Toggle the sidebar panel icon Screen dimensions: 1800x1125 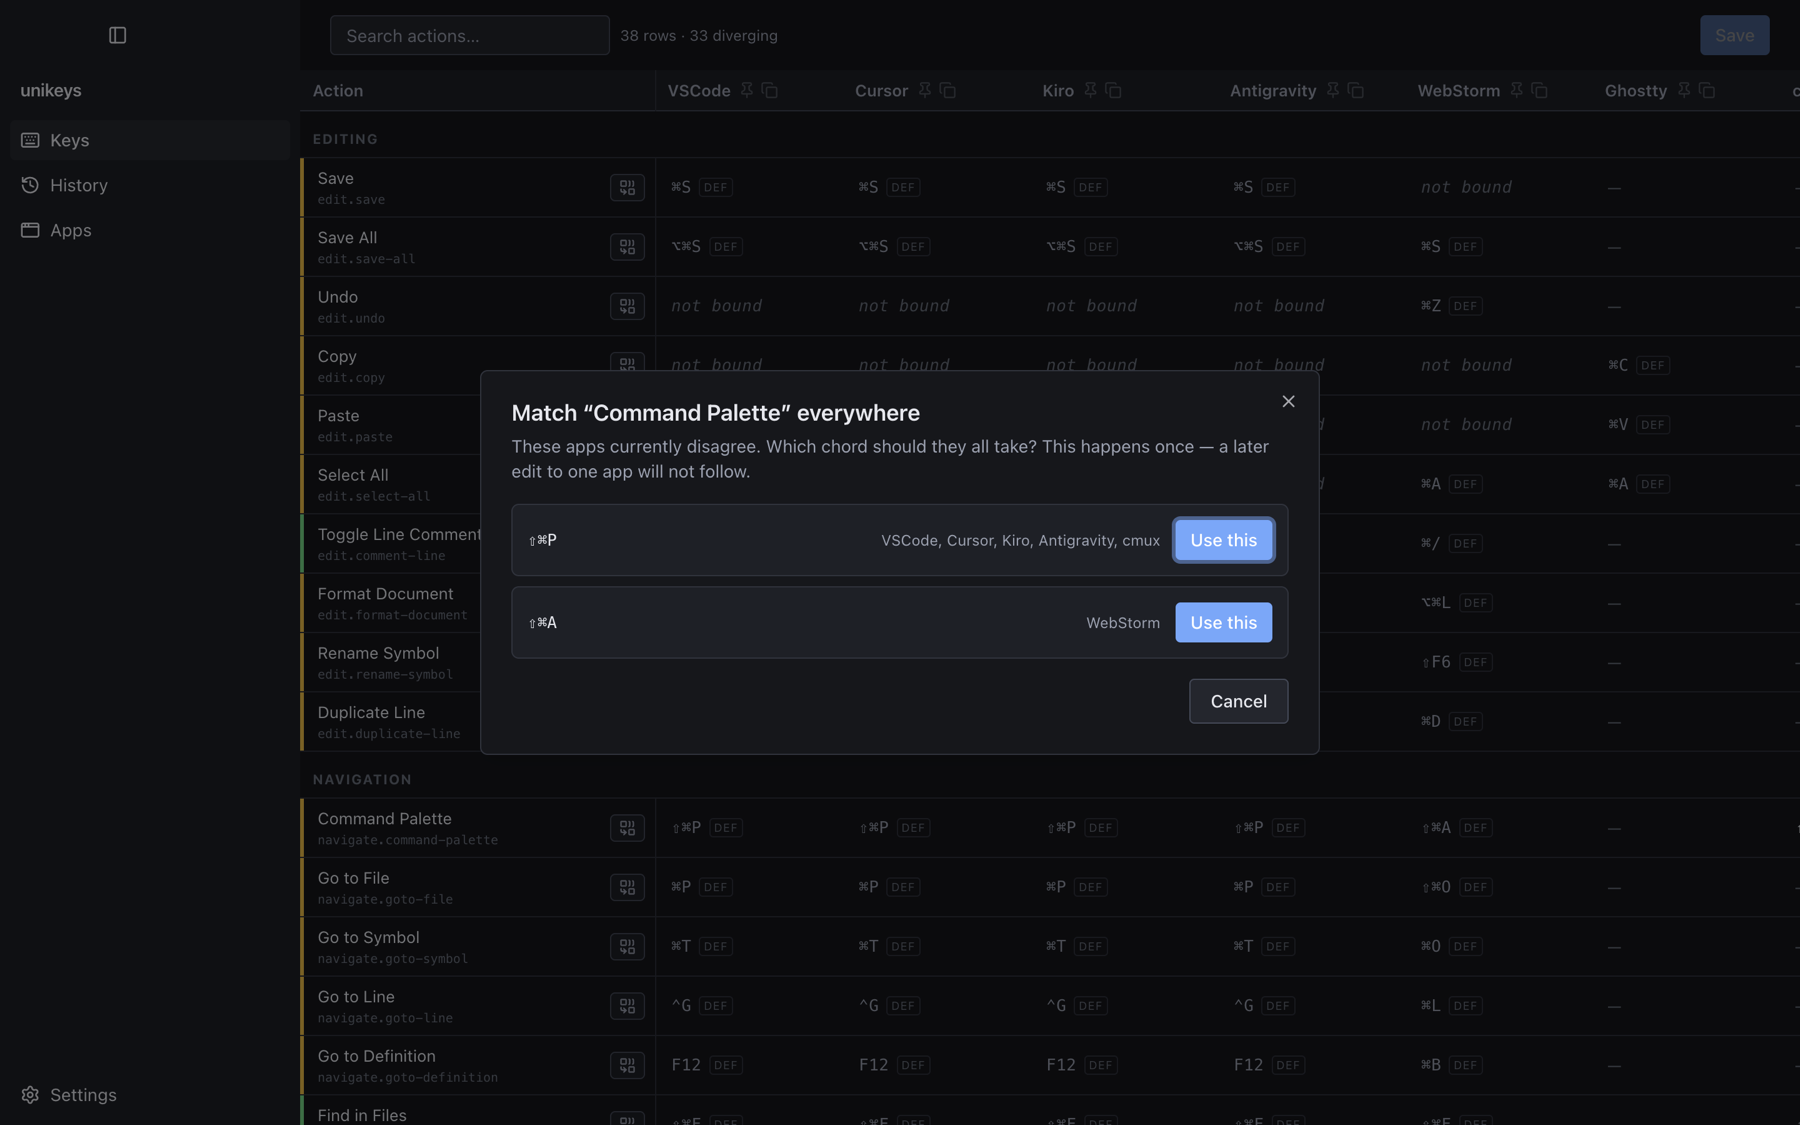pos(117,35)
